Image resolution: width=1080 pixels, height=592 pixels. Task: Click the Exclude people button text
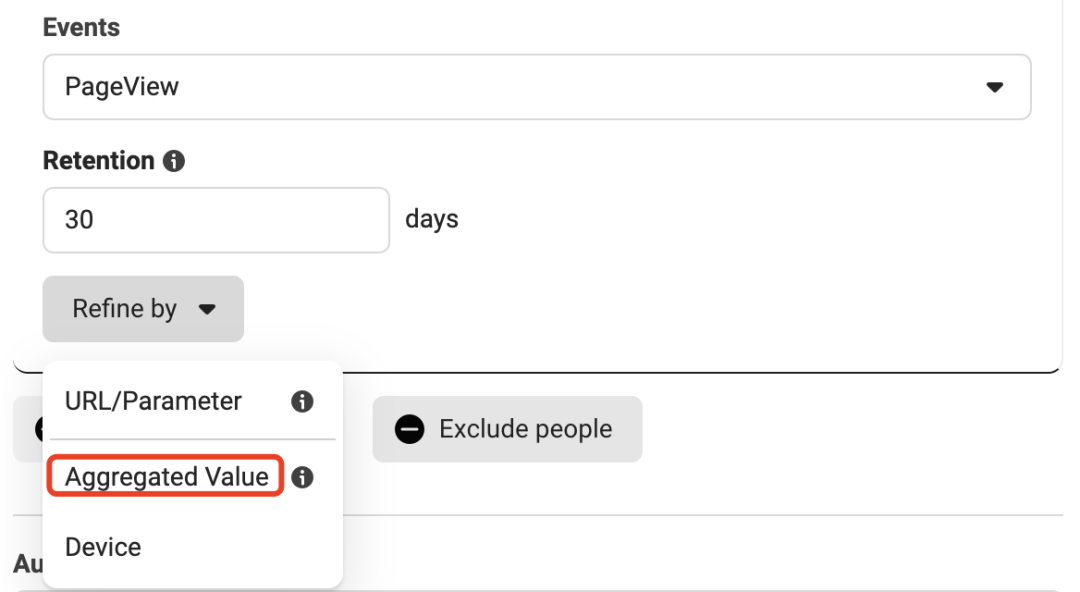[x=525, y=429]
